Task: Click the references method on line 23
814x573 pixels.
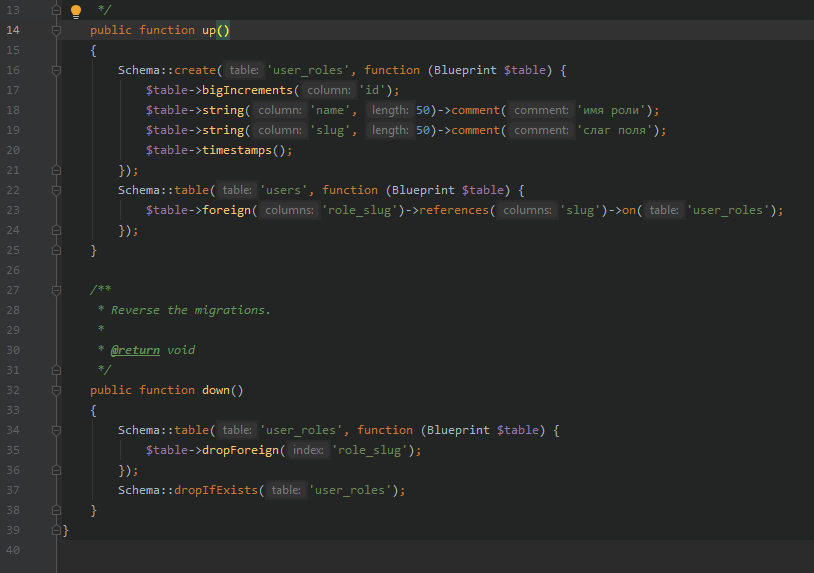Action: (x=454, y=210)
